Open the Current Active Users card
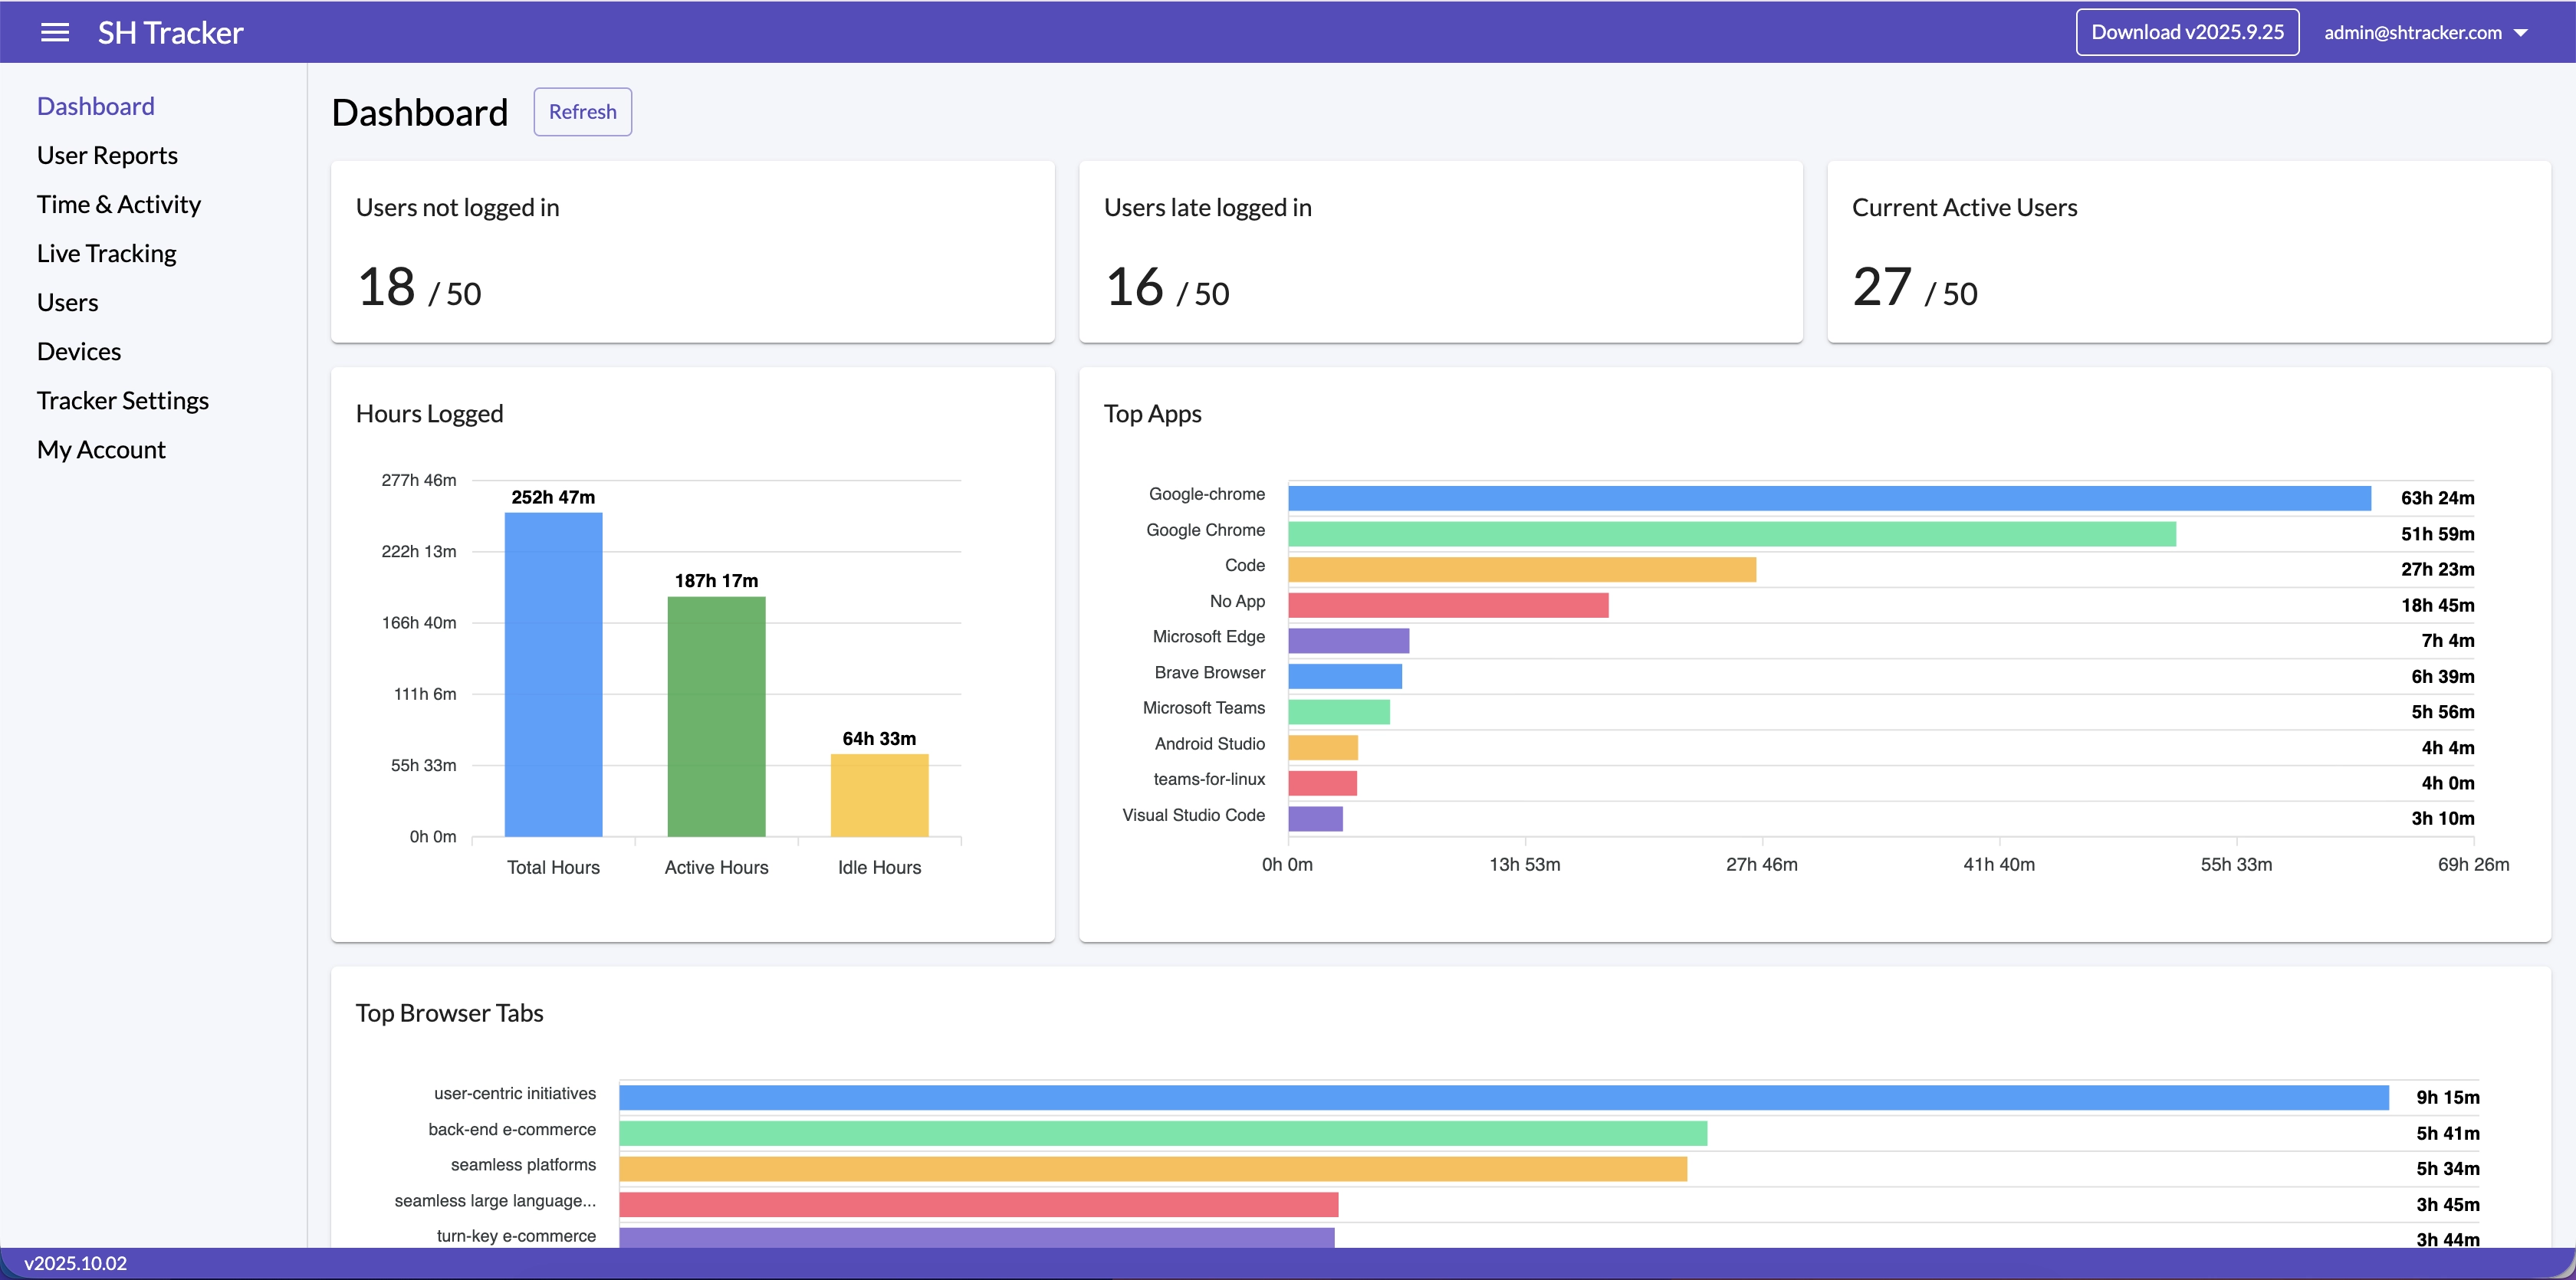2576x1280 pixels. pyautogui.click(x=2188, y=252)
